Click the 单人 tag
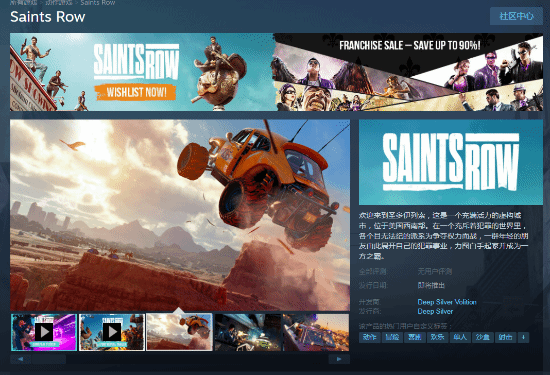This screenshot has height=375, width=550. (460, 337)
